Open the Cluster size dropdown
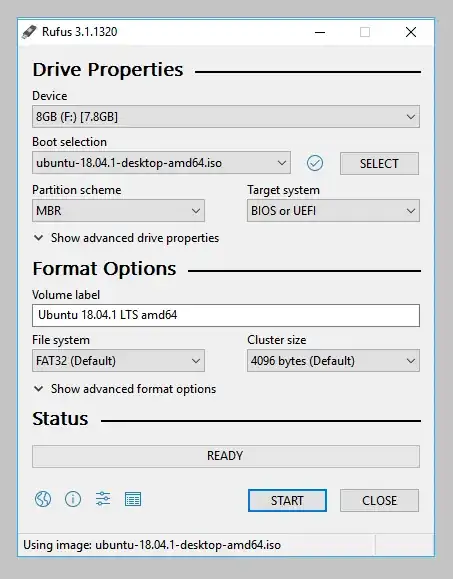 point(333,361)
